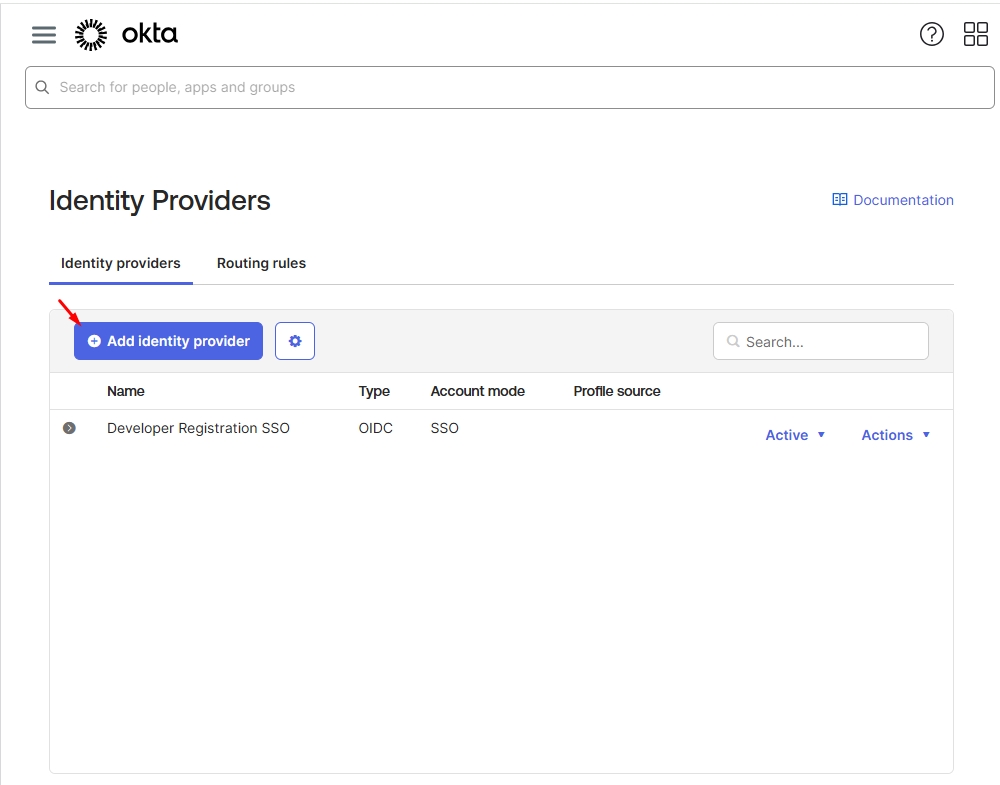Open the apps grid launcher icon
The image size is (1000, 785).
pyautogui.click(x=975, y=35)
